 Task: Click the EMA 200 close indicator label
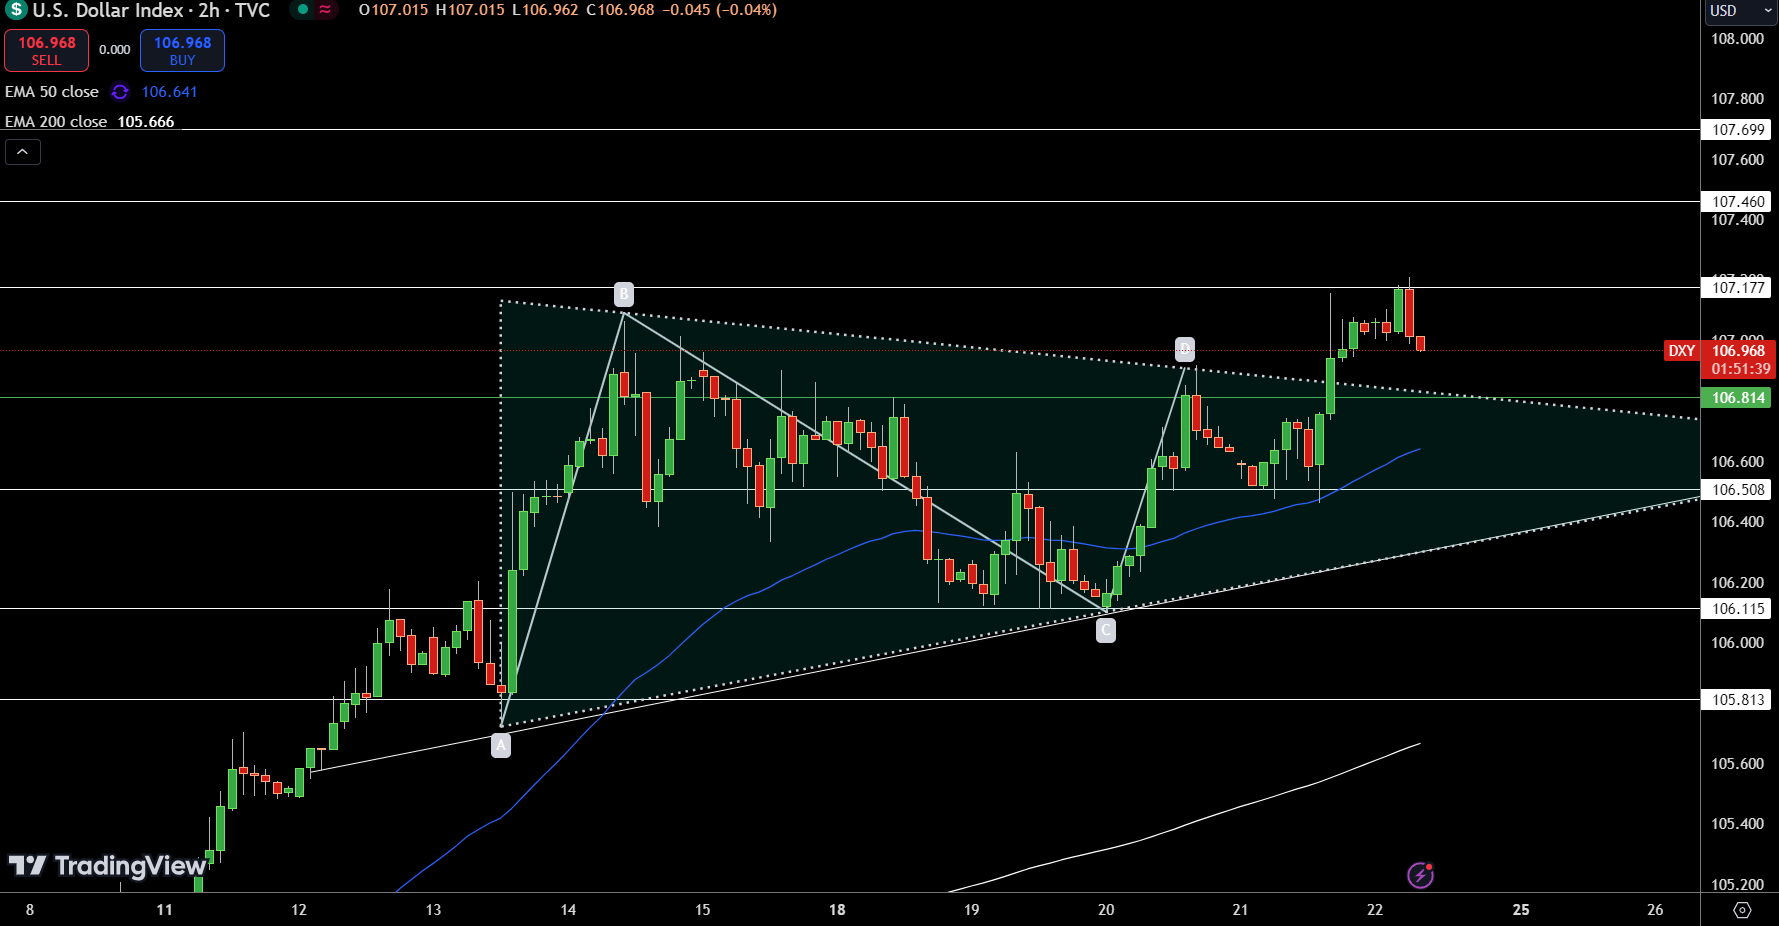coord(56,122)
